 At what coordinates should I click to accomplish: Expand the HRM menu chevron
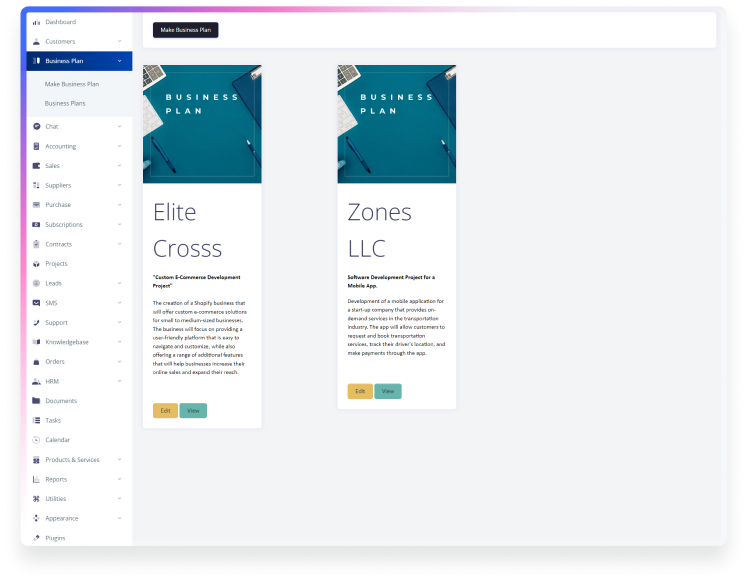pyautogui.click(x=120, y=381)
